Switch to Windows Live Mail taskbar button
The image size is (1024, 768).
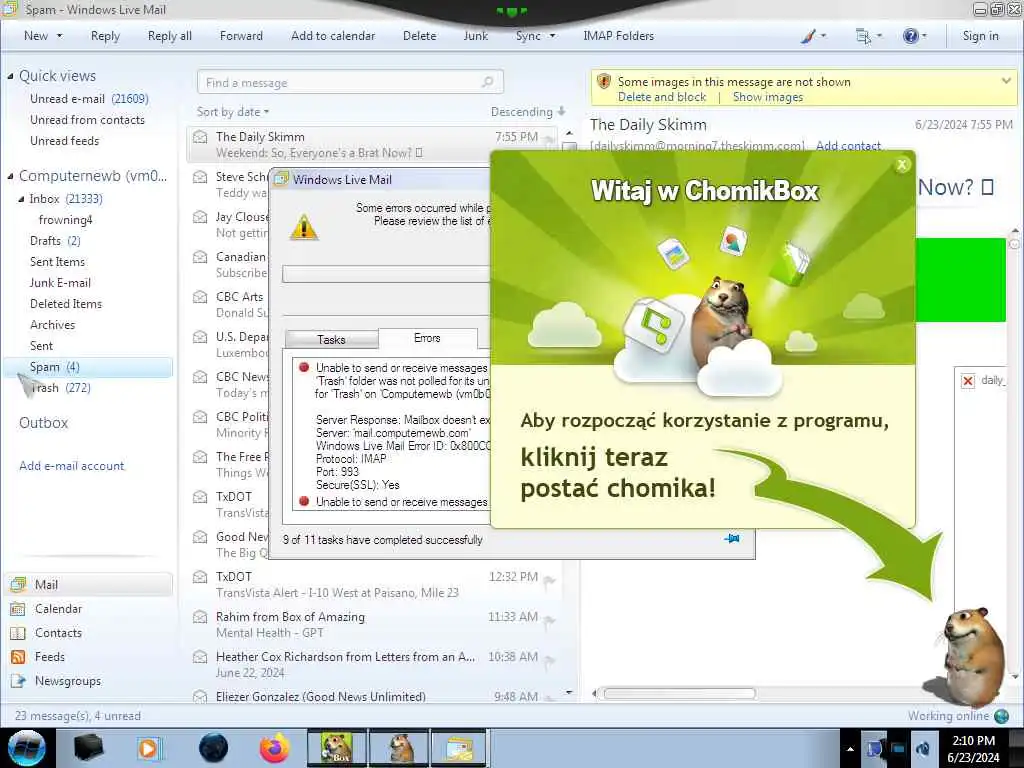460,748
